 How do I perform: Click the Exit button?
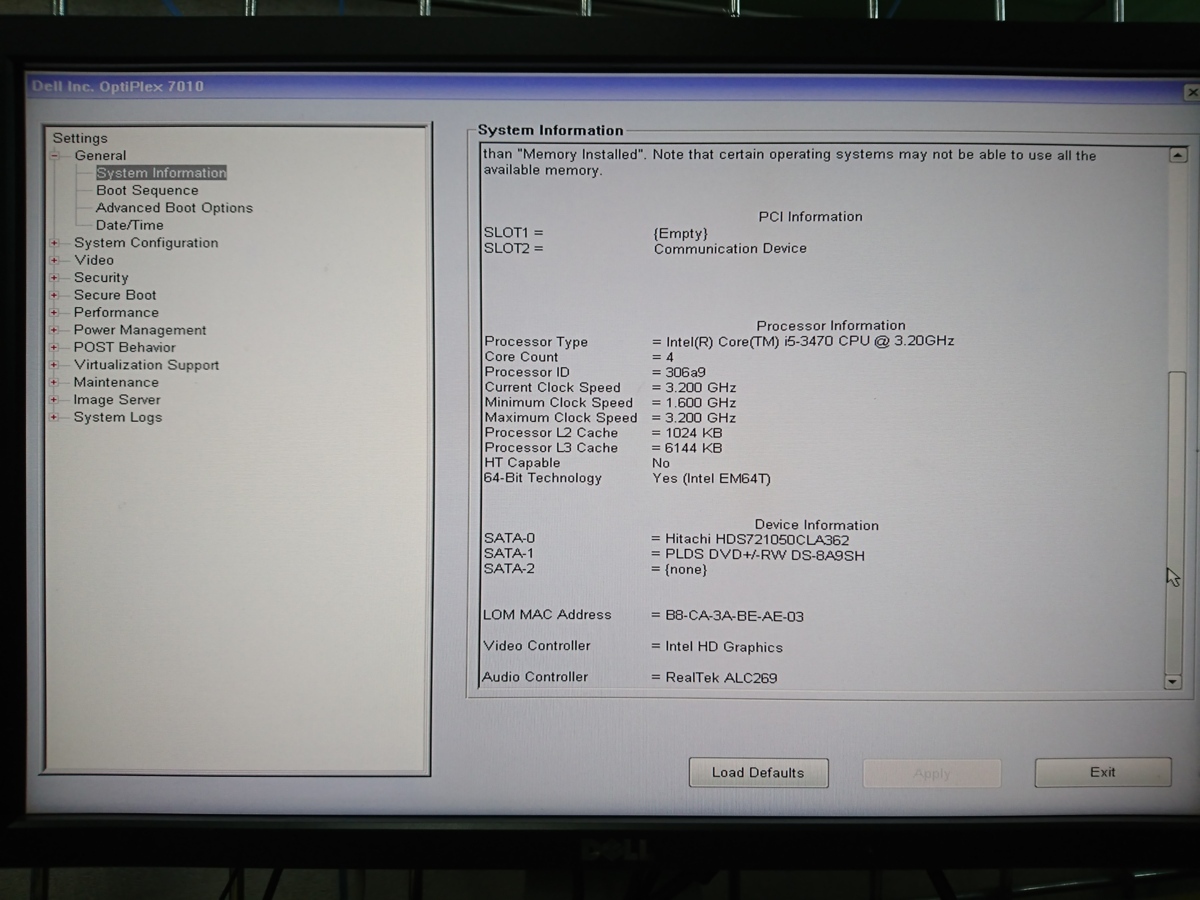[x=1103, y=772]
